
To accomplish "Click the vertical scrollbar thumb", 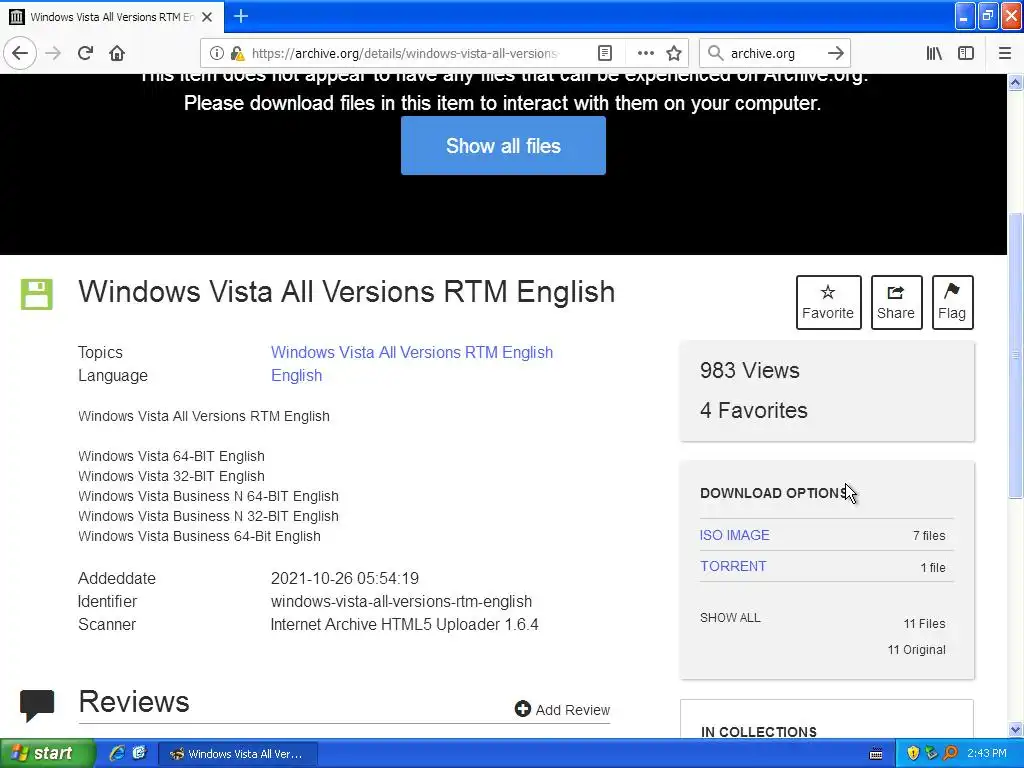I will (1016, 355).
